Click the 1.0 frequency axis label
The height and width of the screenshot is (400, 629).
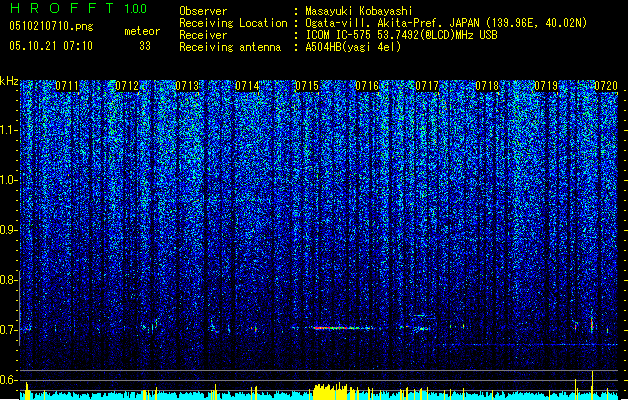point(9,180)
